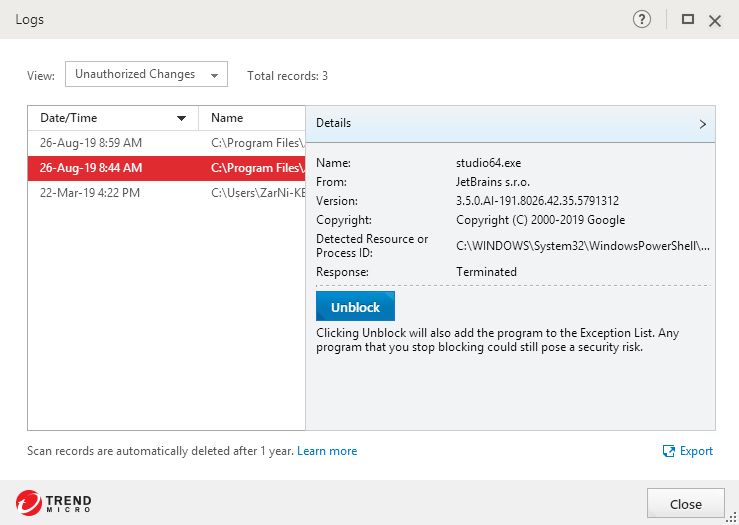Click the version number 3.5.0.AI-191.8026.42.35.5791312
Screen dimensions: 739x525
tap(537, 201)
